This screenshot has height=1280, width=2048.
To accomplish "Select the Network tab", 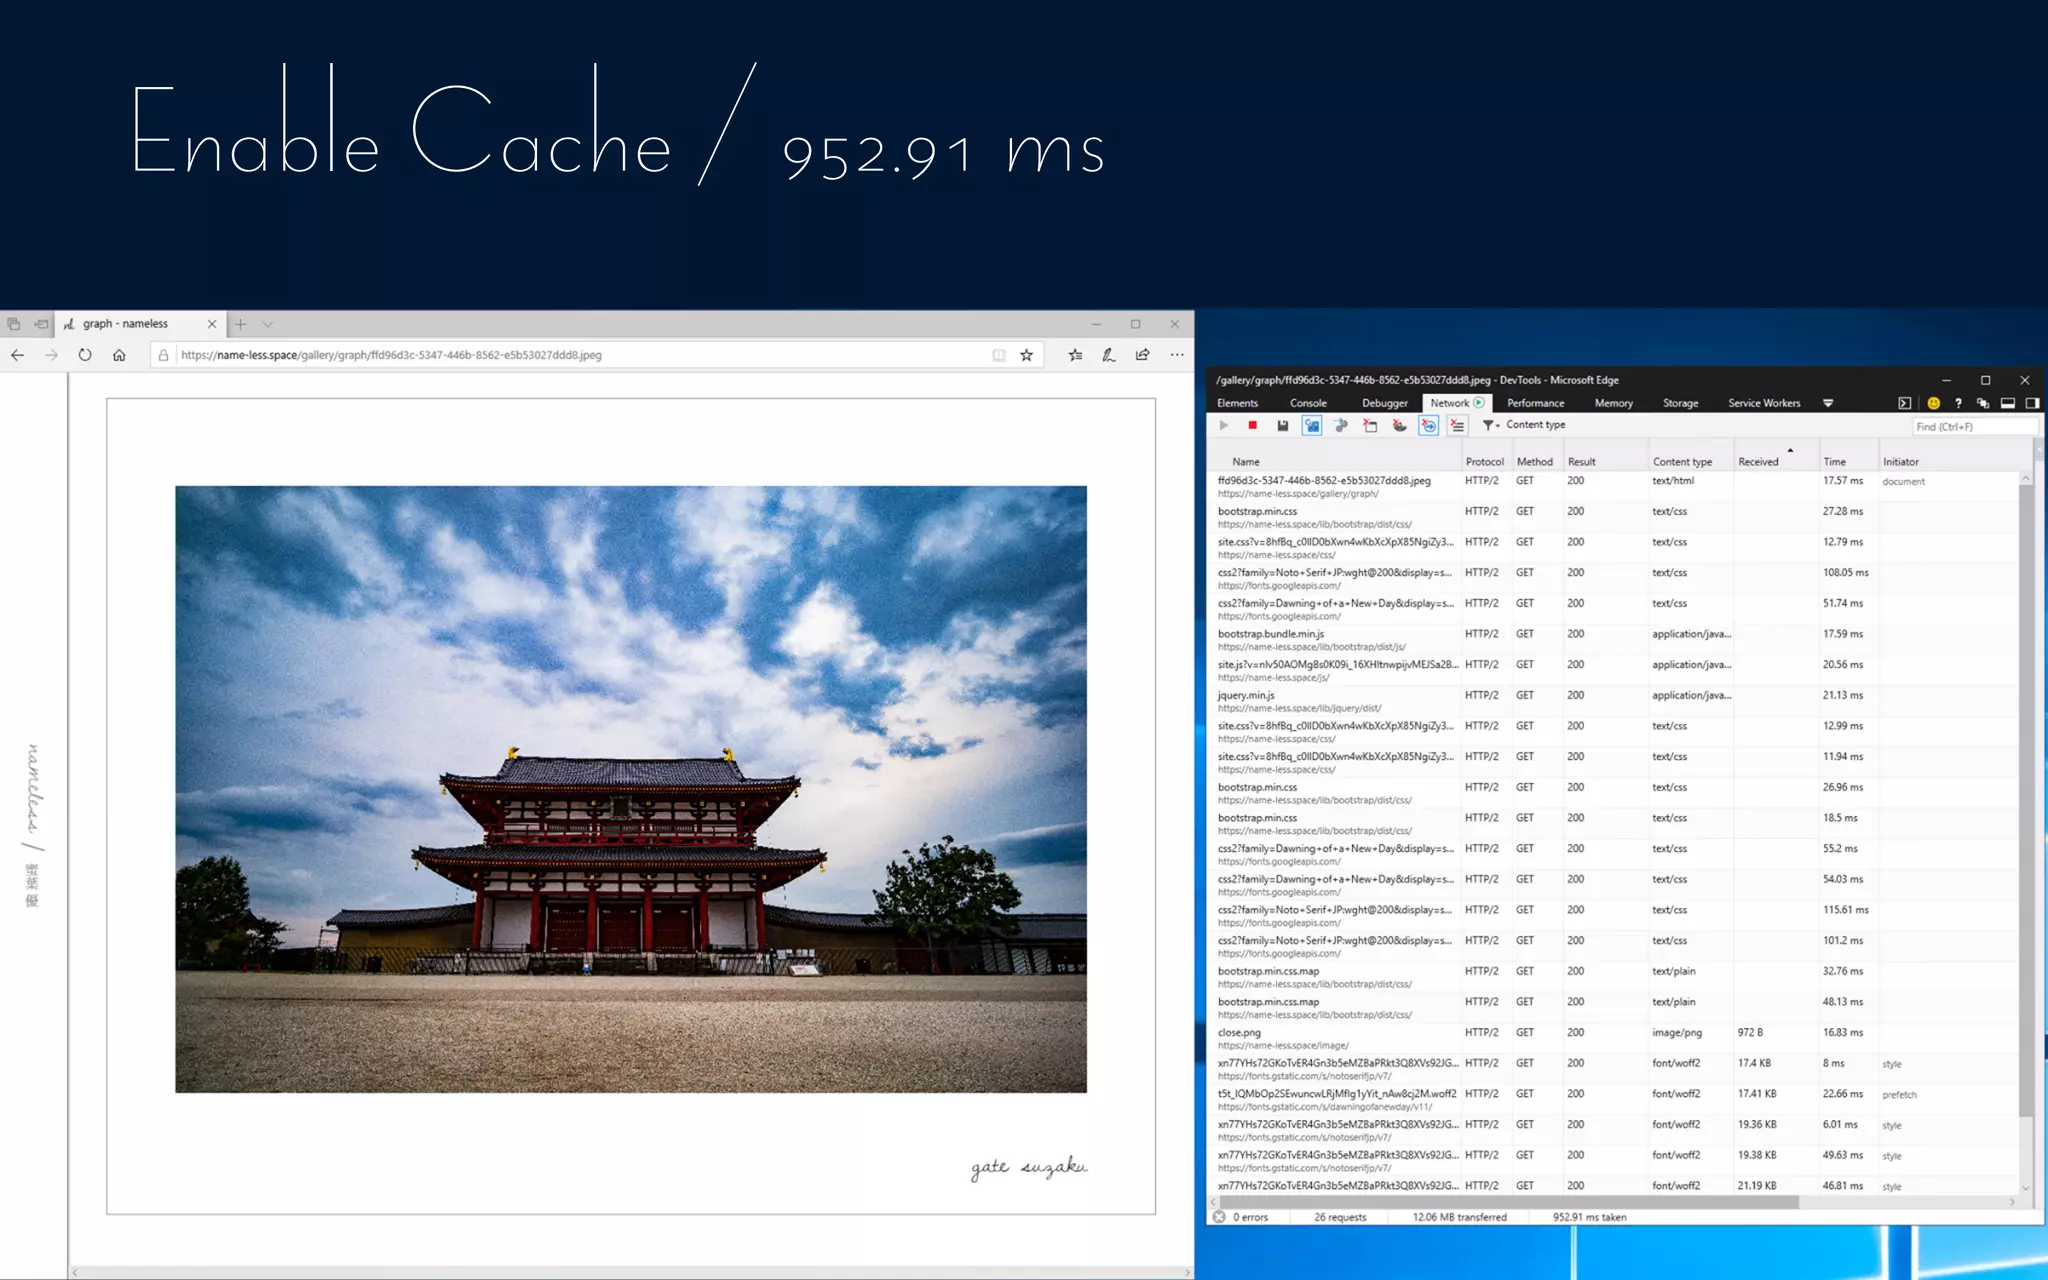I will pyautogui.click(x=1457, y=403).
